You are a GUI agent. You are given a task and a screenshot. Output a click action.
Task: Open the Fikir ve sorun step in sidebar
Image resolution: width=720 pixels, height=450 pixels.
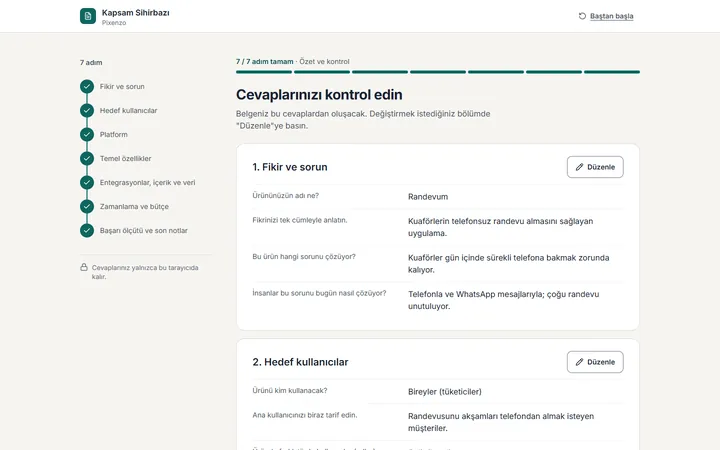pyautogui.click(x=122, y=86)
